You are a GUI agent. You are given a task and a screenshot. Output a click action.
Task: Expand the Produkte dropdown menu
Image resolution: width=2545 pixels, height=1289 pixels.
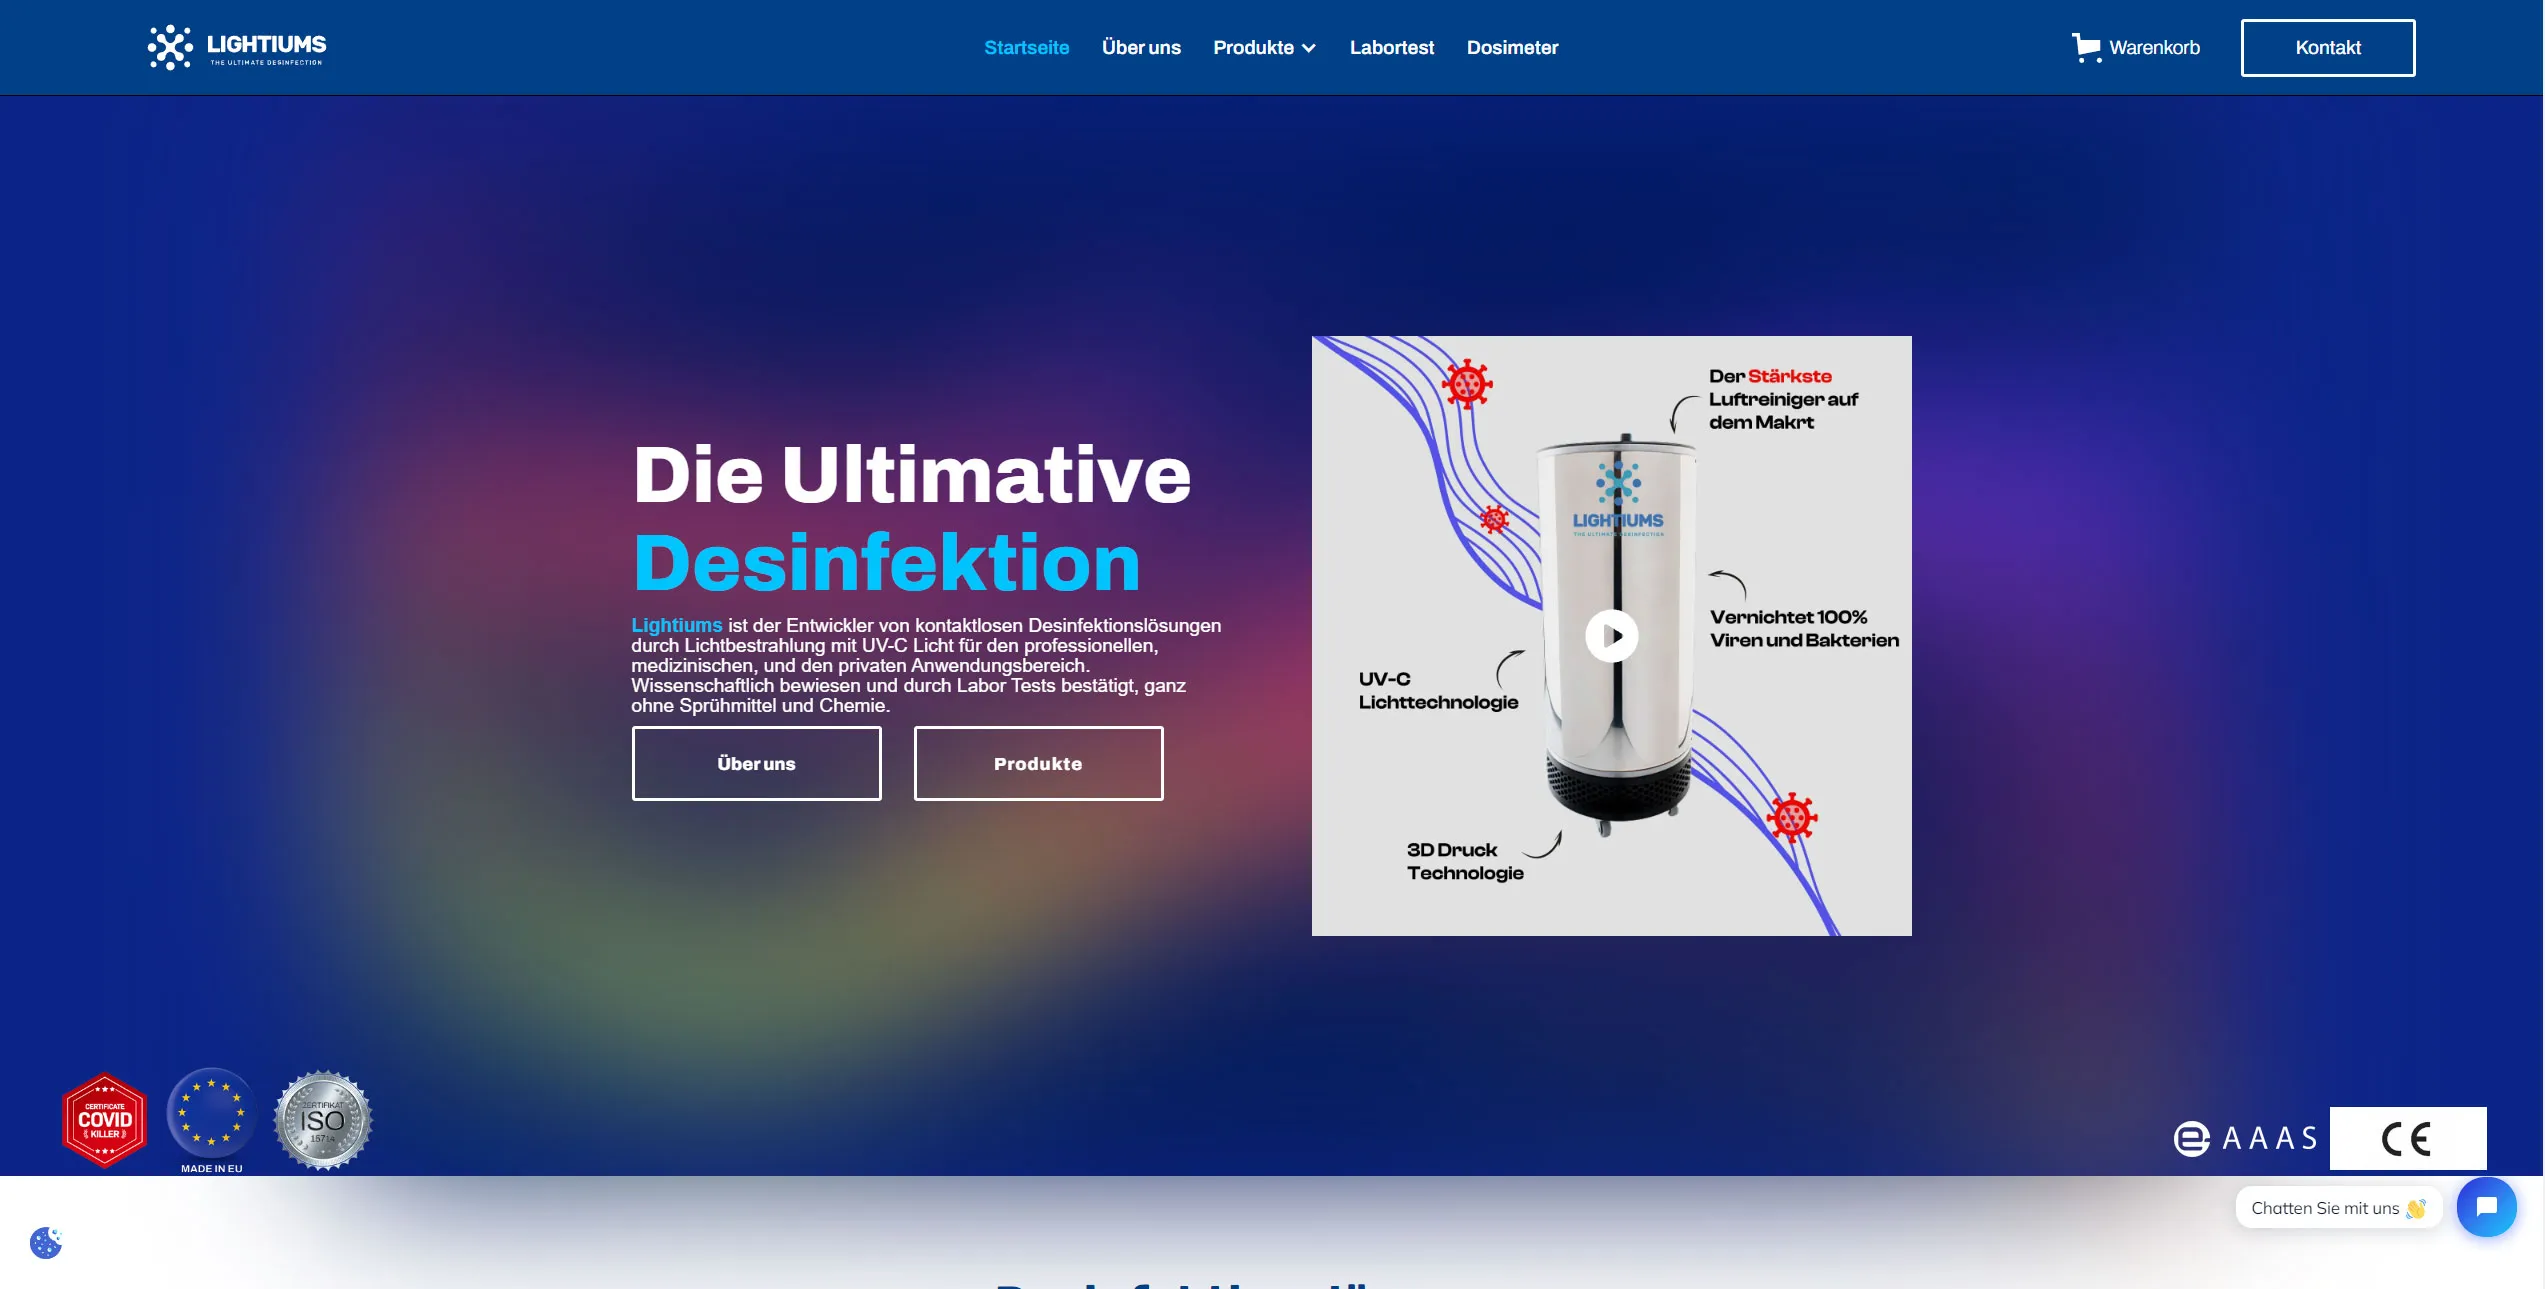coord(1264,47)
